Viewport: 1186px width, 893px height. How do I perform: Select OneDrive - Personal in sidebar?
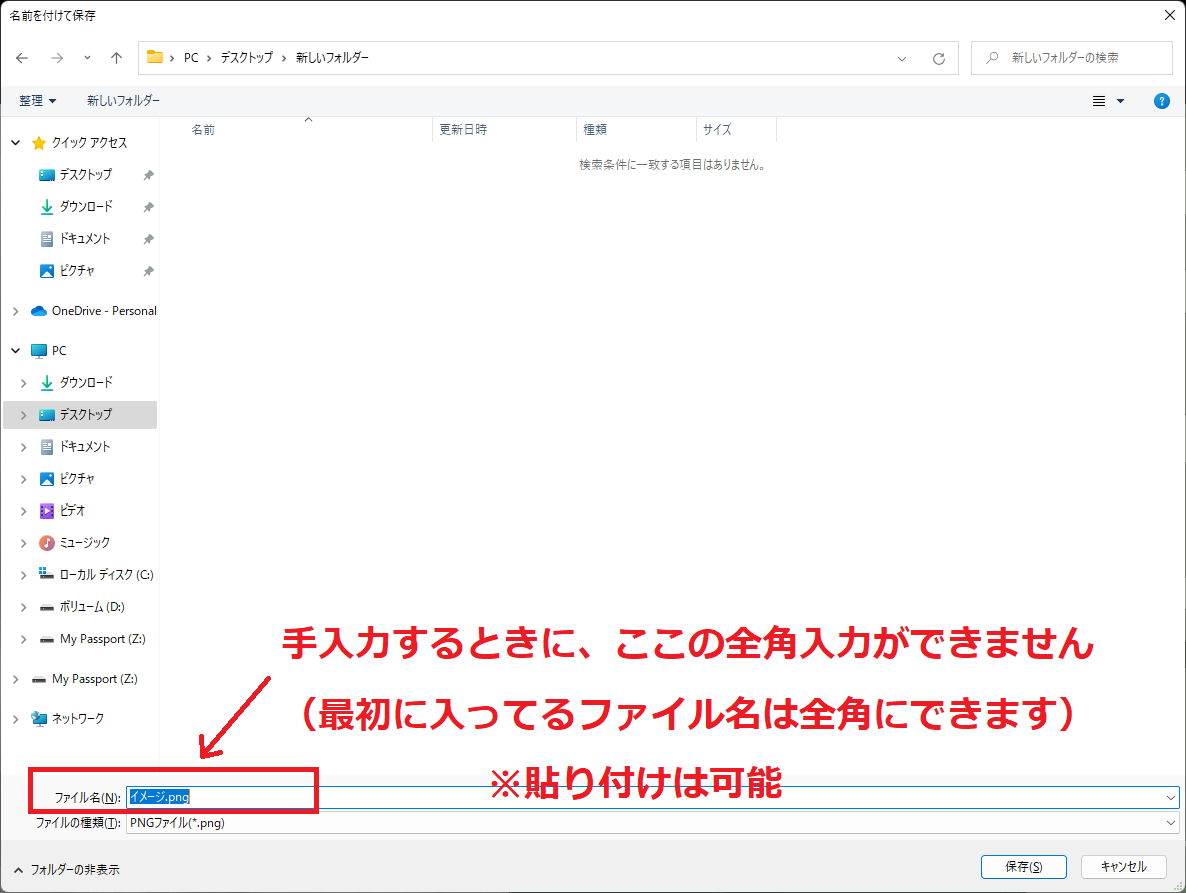(103, 311)
